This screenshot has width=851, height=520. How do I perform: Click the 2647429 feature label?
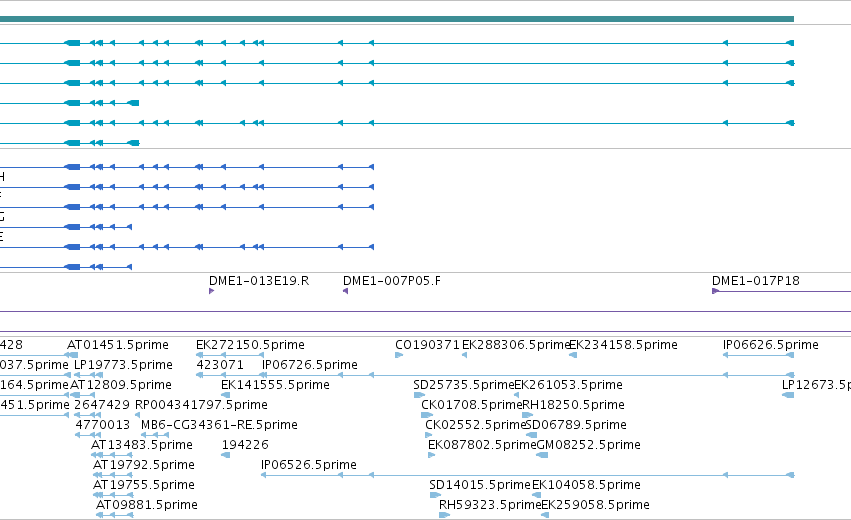pos(102,405)
